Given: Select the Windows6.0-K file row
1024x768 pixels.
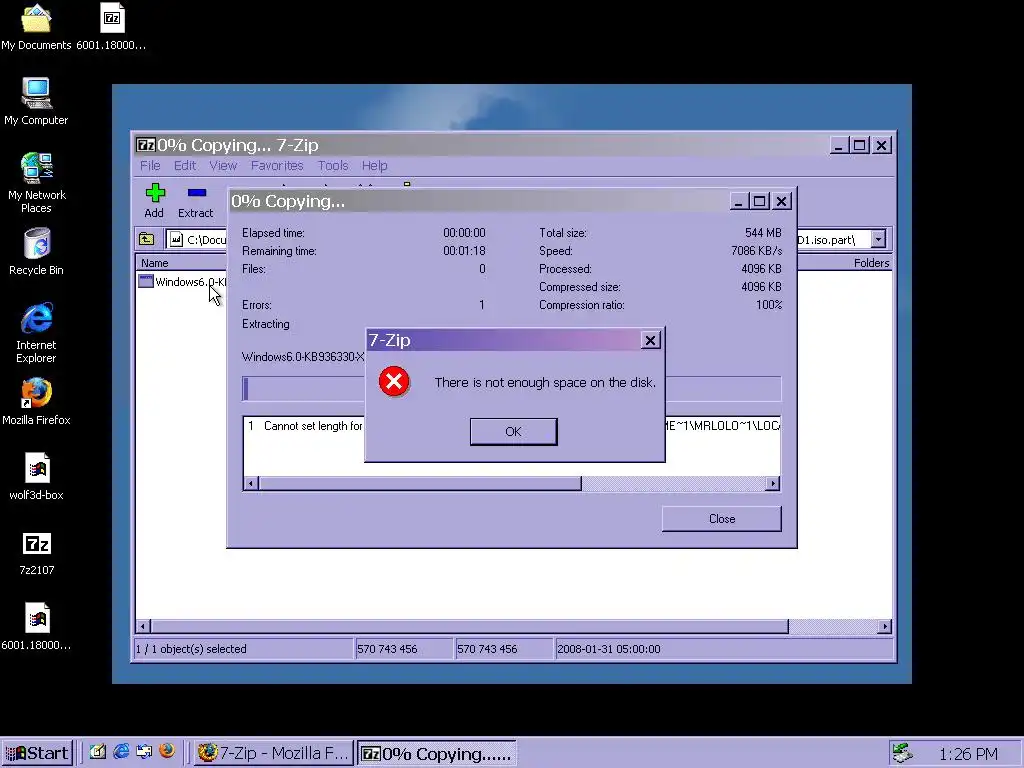Looking at the screenshot, I should coord(182,282).
